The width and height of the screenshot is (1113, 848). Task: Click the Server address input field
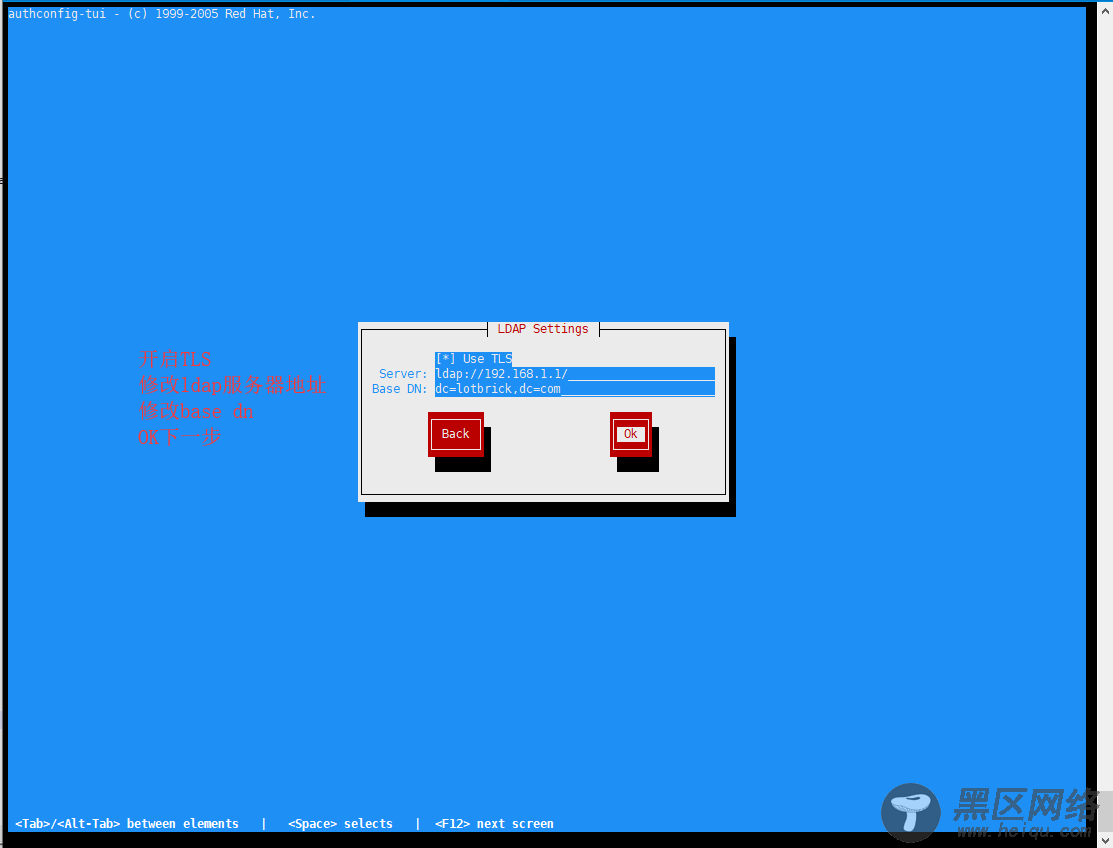click(575, 374)
